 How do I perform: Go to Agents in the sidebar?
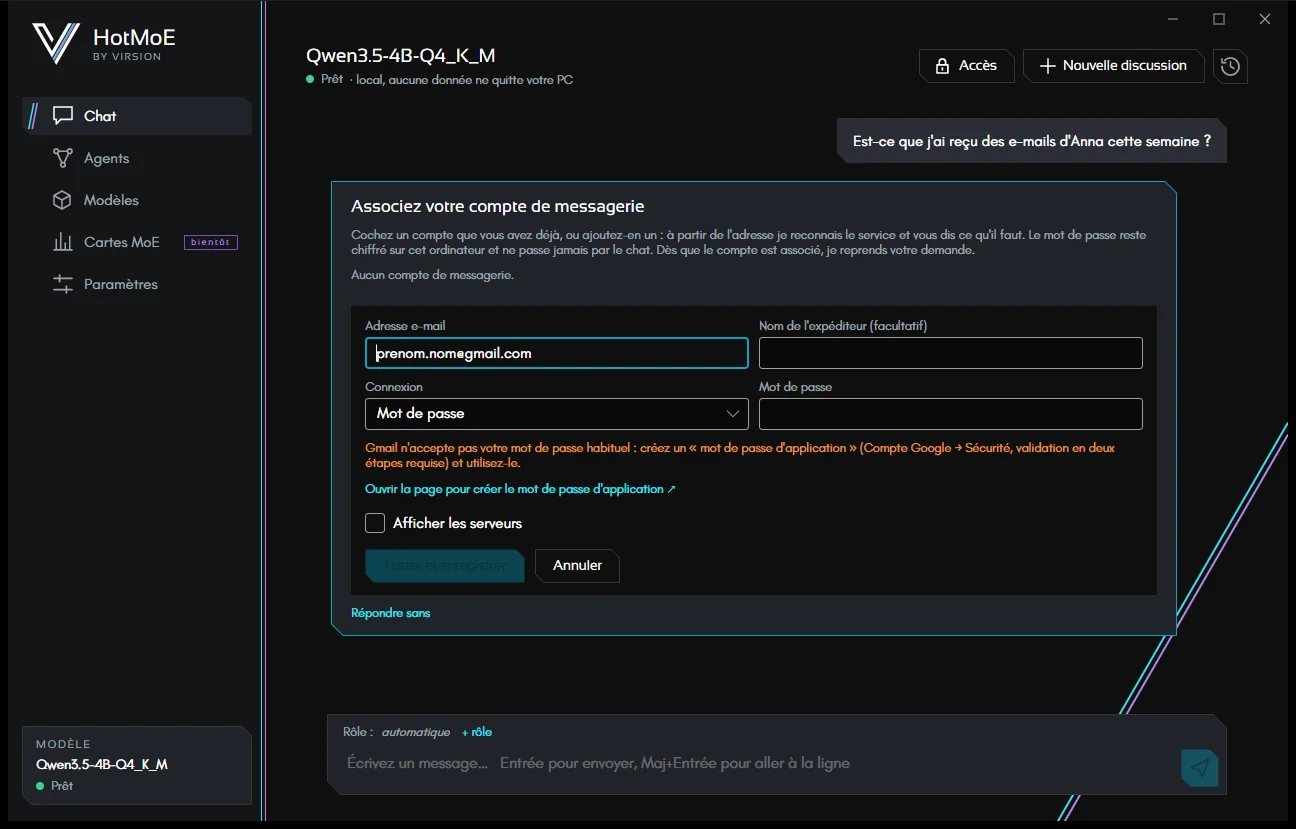[137, 158]
